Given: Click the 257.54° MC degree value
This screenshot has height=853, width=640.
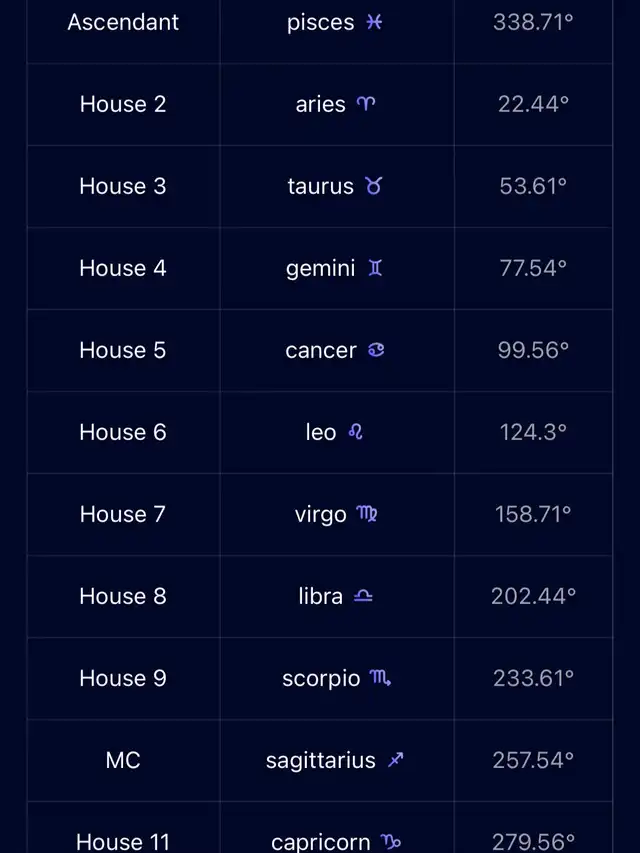Looking at the screenshot, I should (533, 760).
